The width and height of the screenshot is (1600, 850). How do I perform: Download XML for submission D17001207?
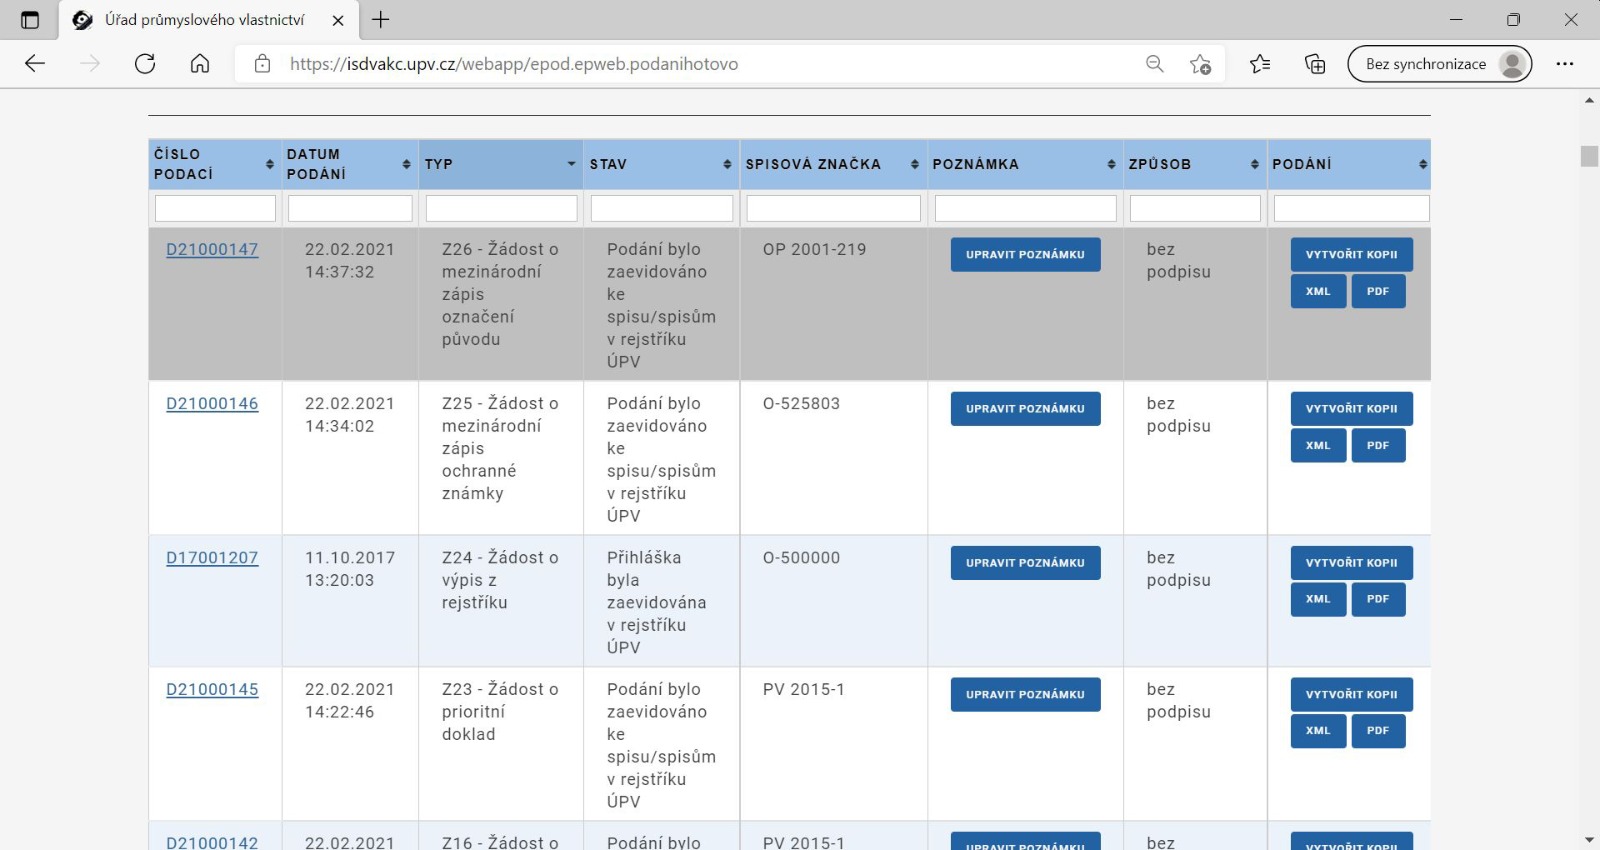[x=1318, y=599]
